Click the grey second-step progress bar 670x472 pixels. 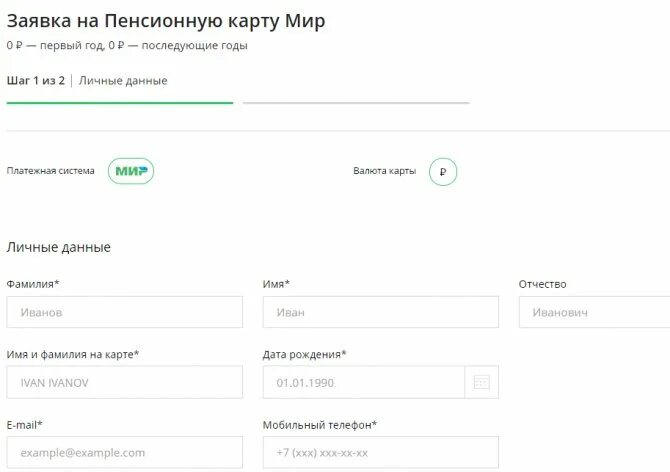pos(356,103)
